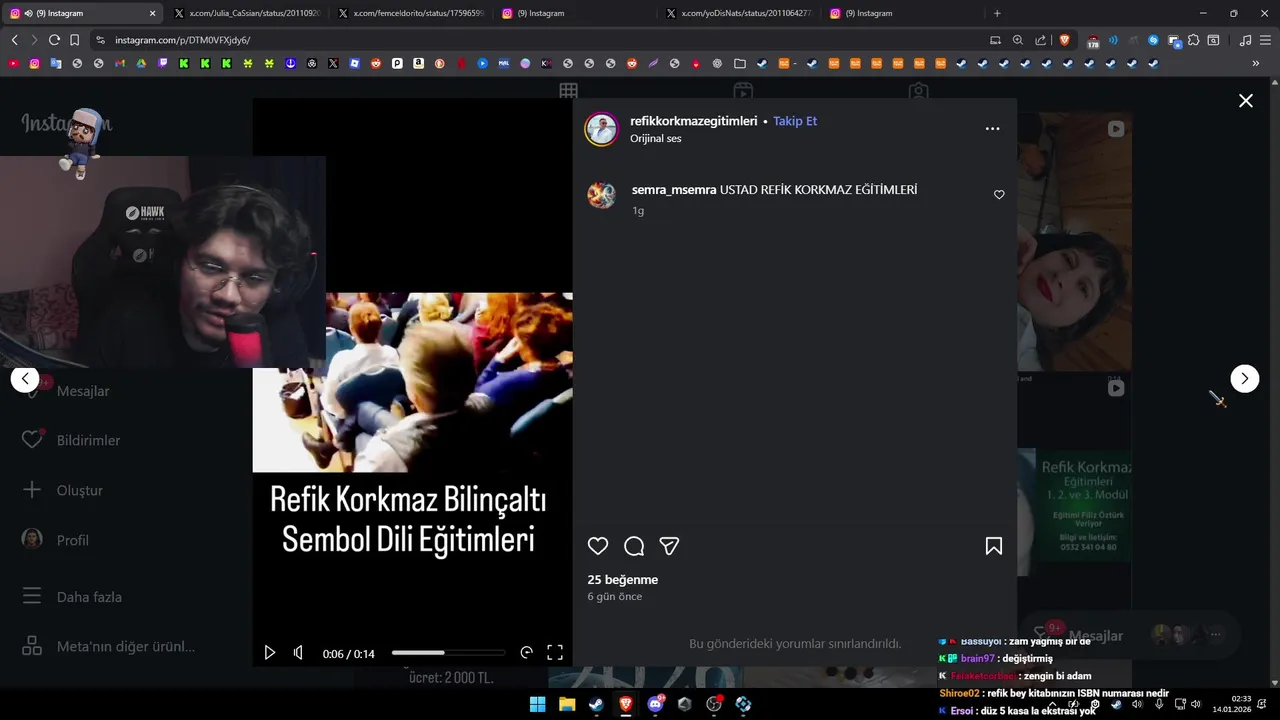Save the post with the bookmark icon
The width and height of the screenshot is (1280, 720).
[994, 546]
